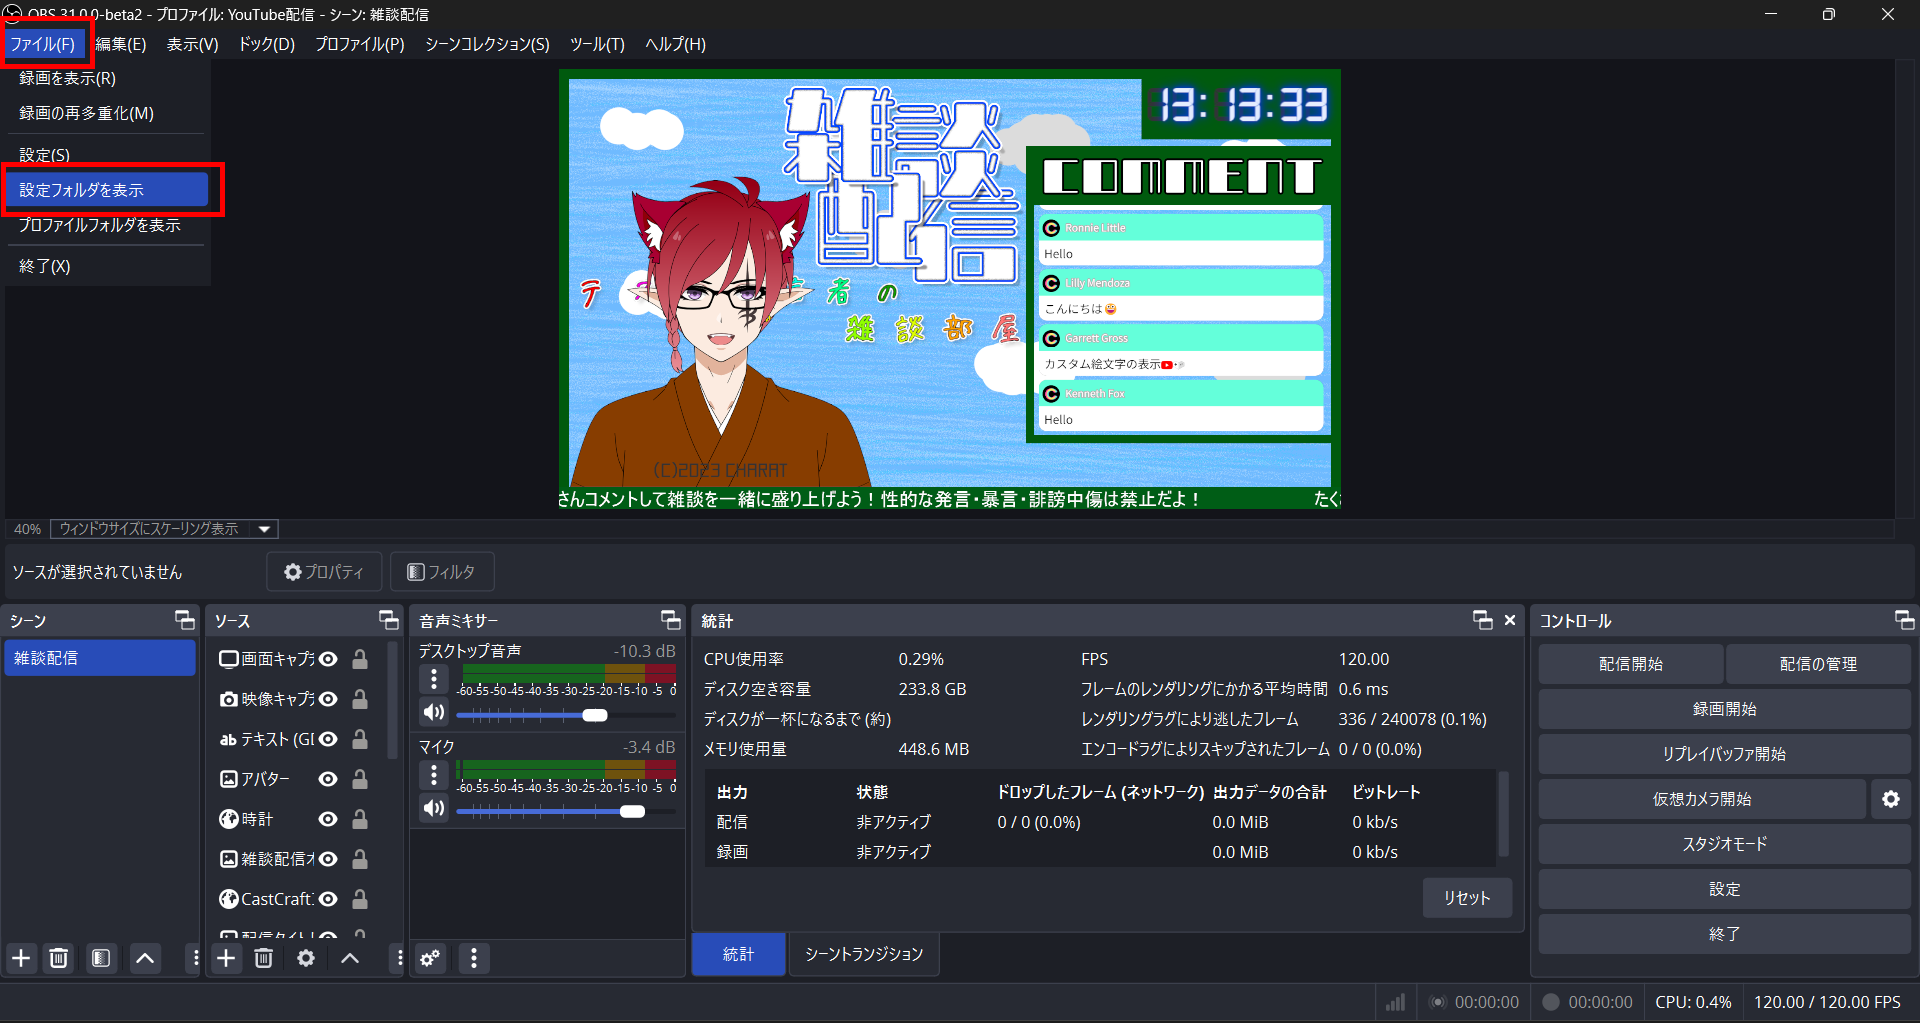Click 録画開始 button

pos(1725,709)
